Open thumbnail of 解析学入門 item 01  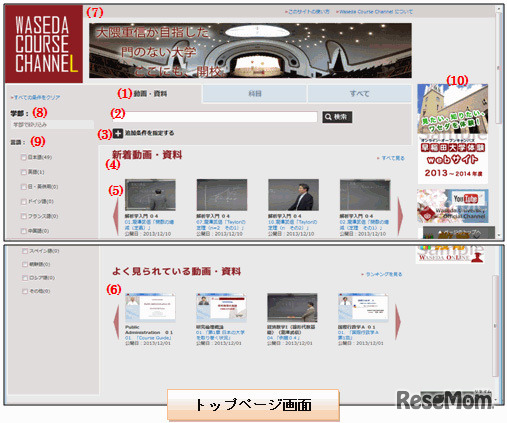coord(150,195)
